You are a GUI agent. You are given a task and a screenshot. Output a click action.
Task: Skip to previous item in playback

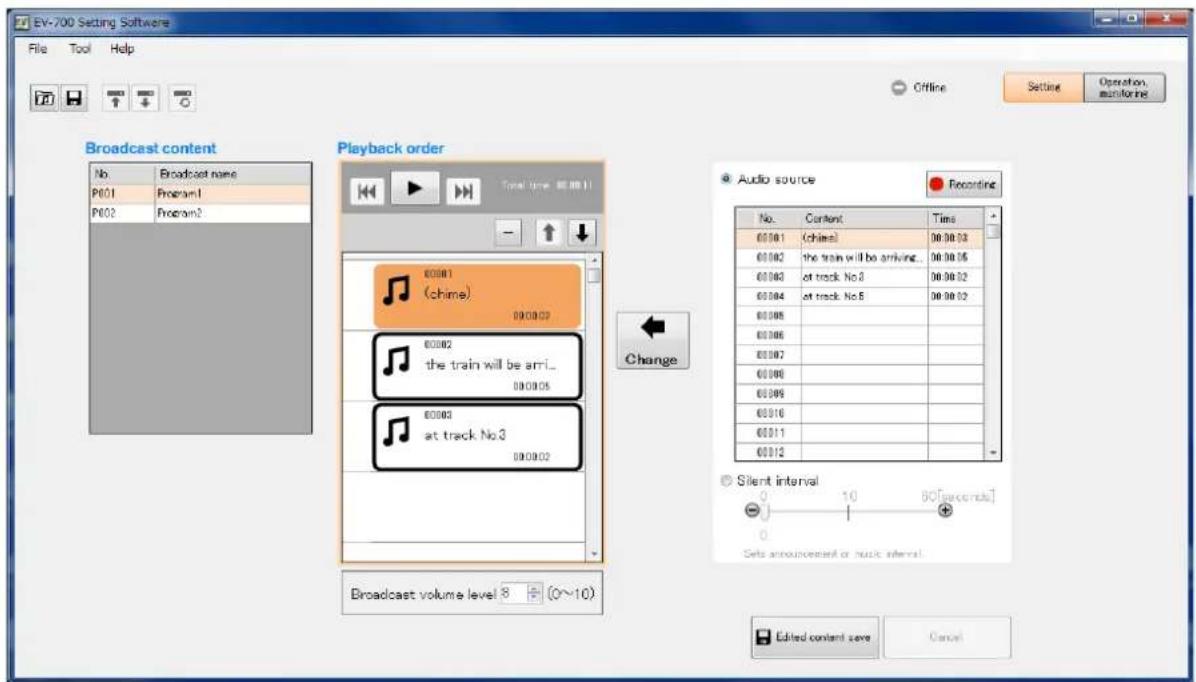[368, 192]
